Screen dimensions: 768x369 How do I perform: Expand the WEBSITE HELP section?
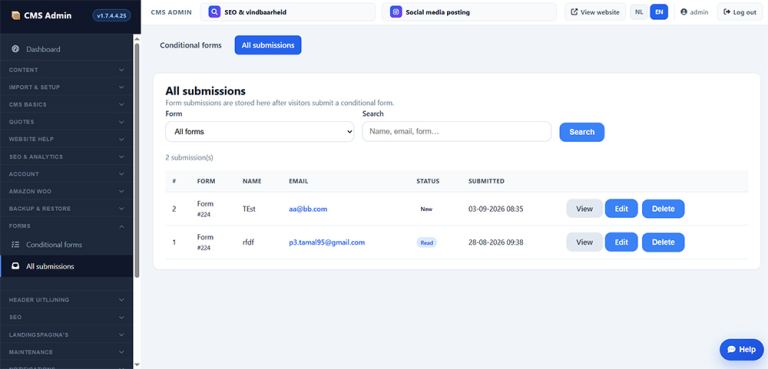pyautogui.click(x=67, y=139)
